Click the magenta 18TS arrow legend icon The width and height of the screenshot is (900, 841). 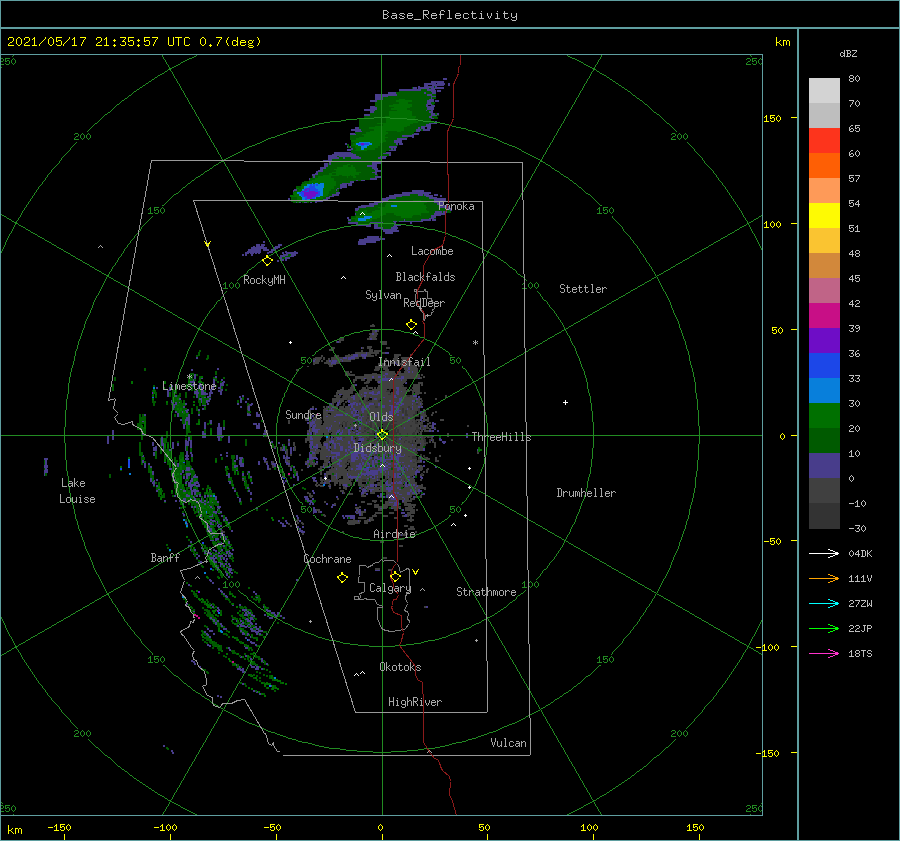tap(824, 653)
